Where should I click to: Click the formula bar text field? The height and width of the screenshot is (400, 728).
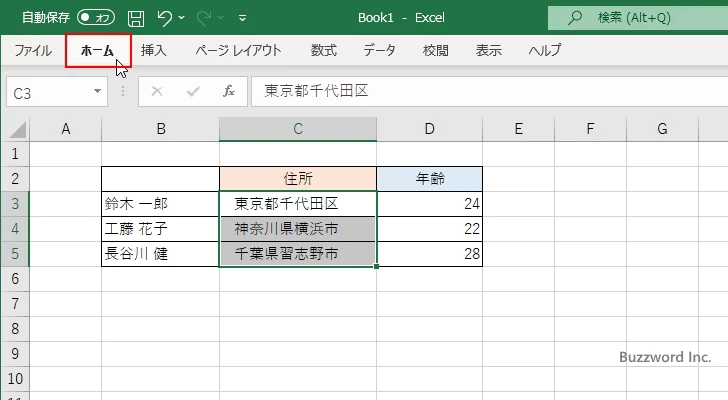coord(480,91)
